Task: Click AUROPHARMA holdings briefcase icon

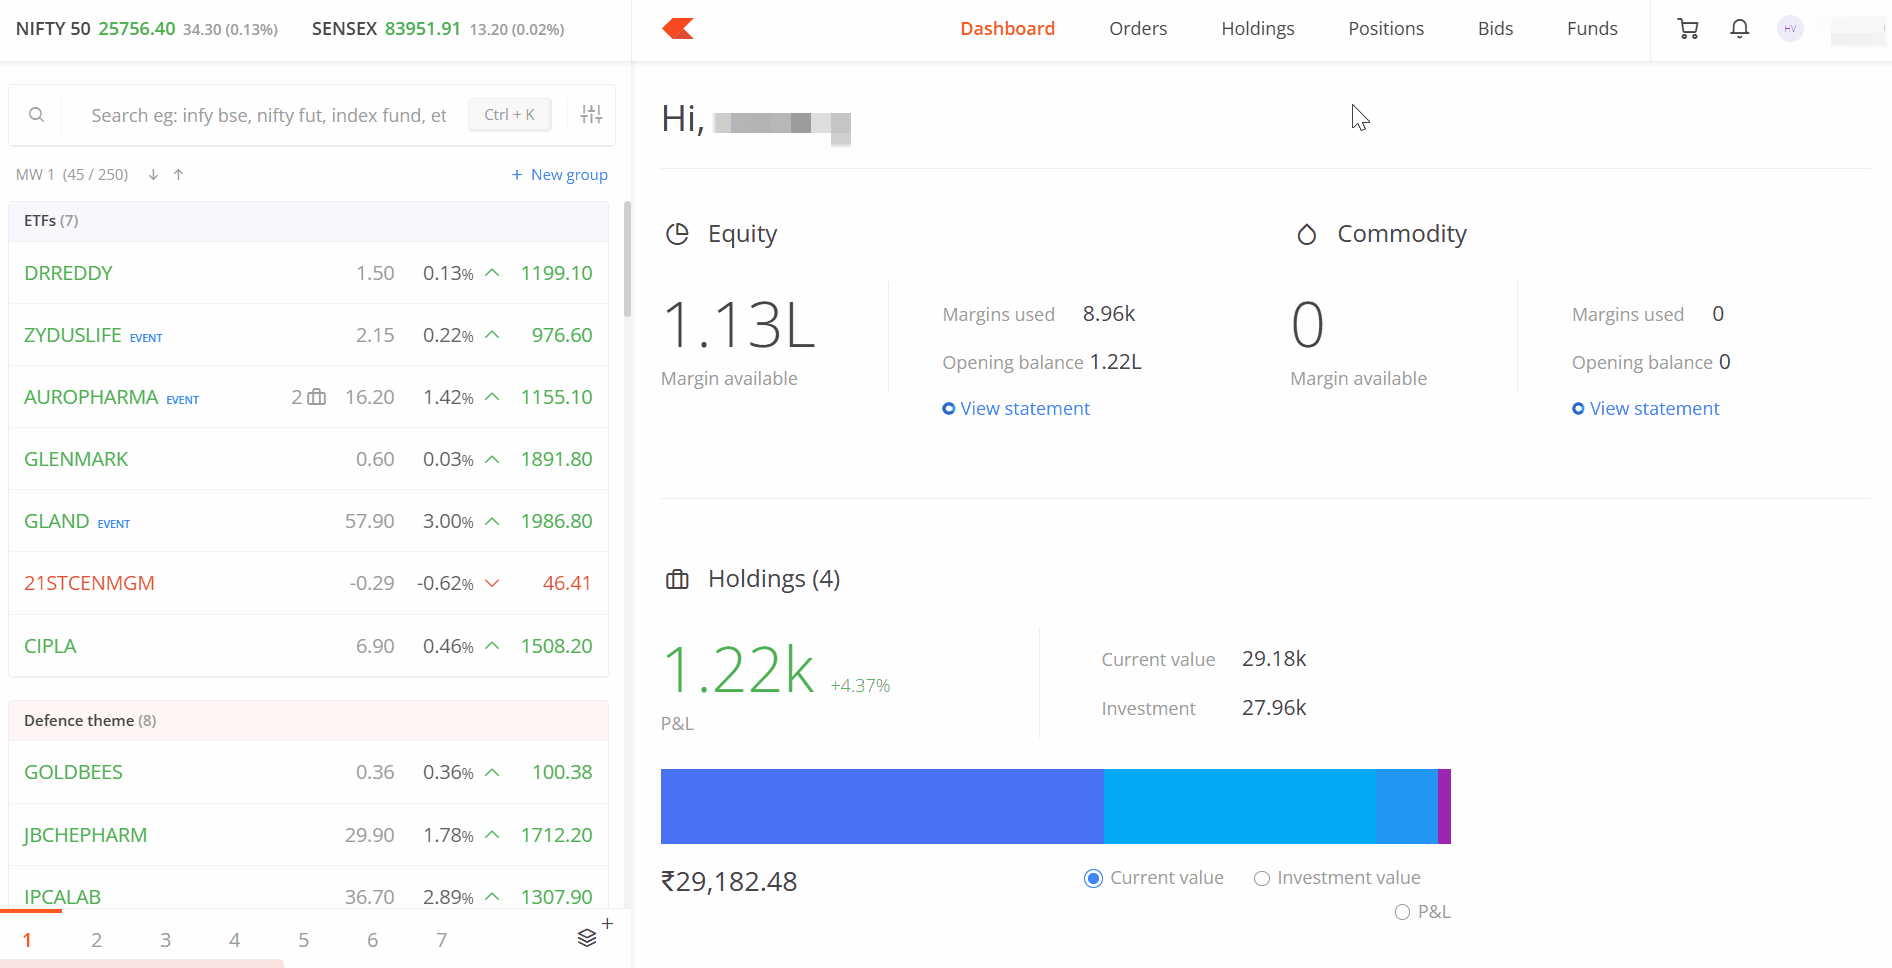Action: [x=316, y=397]
